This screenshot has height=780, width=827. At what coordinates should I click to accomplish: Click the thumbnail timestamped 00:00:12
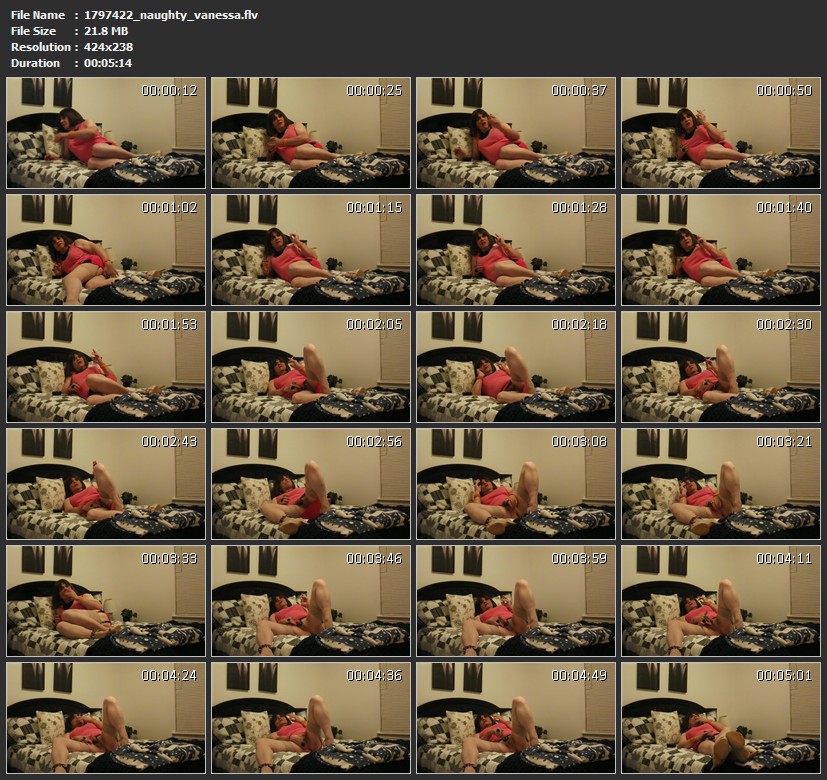click(106, 133)
